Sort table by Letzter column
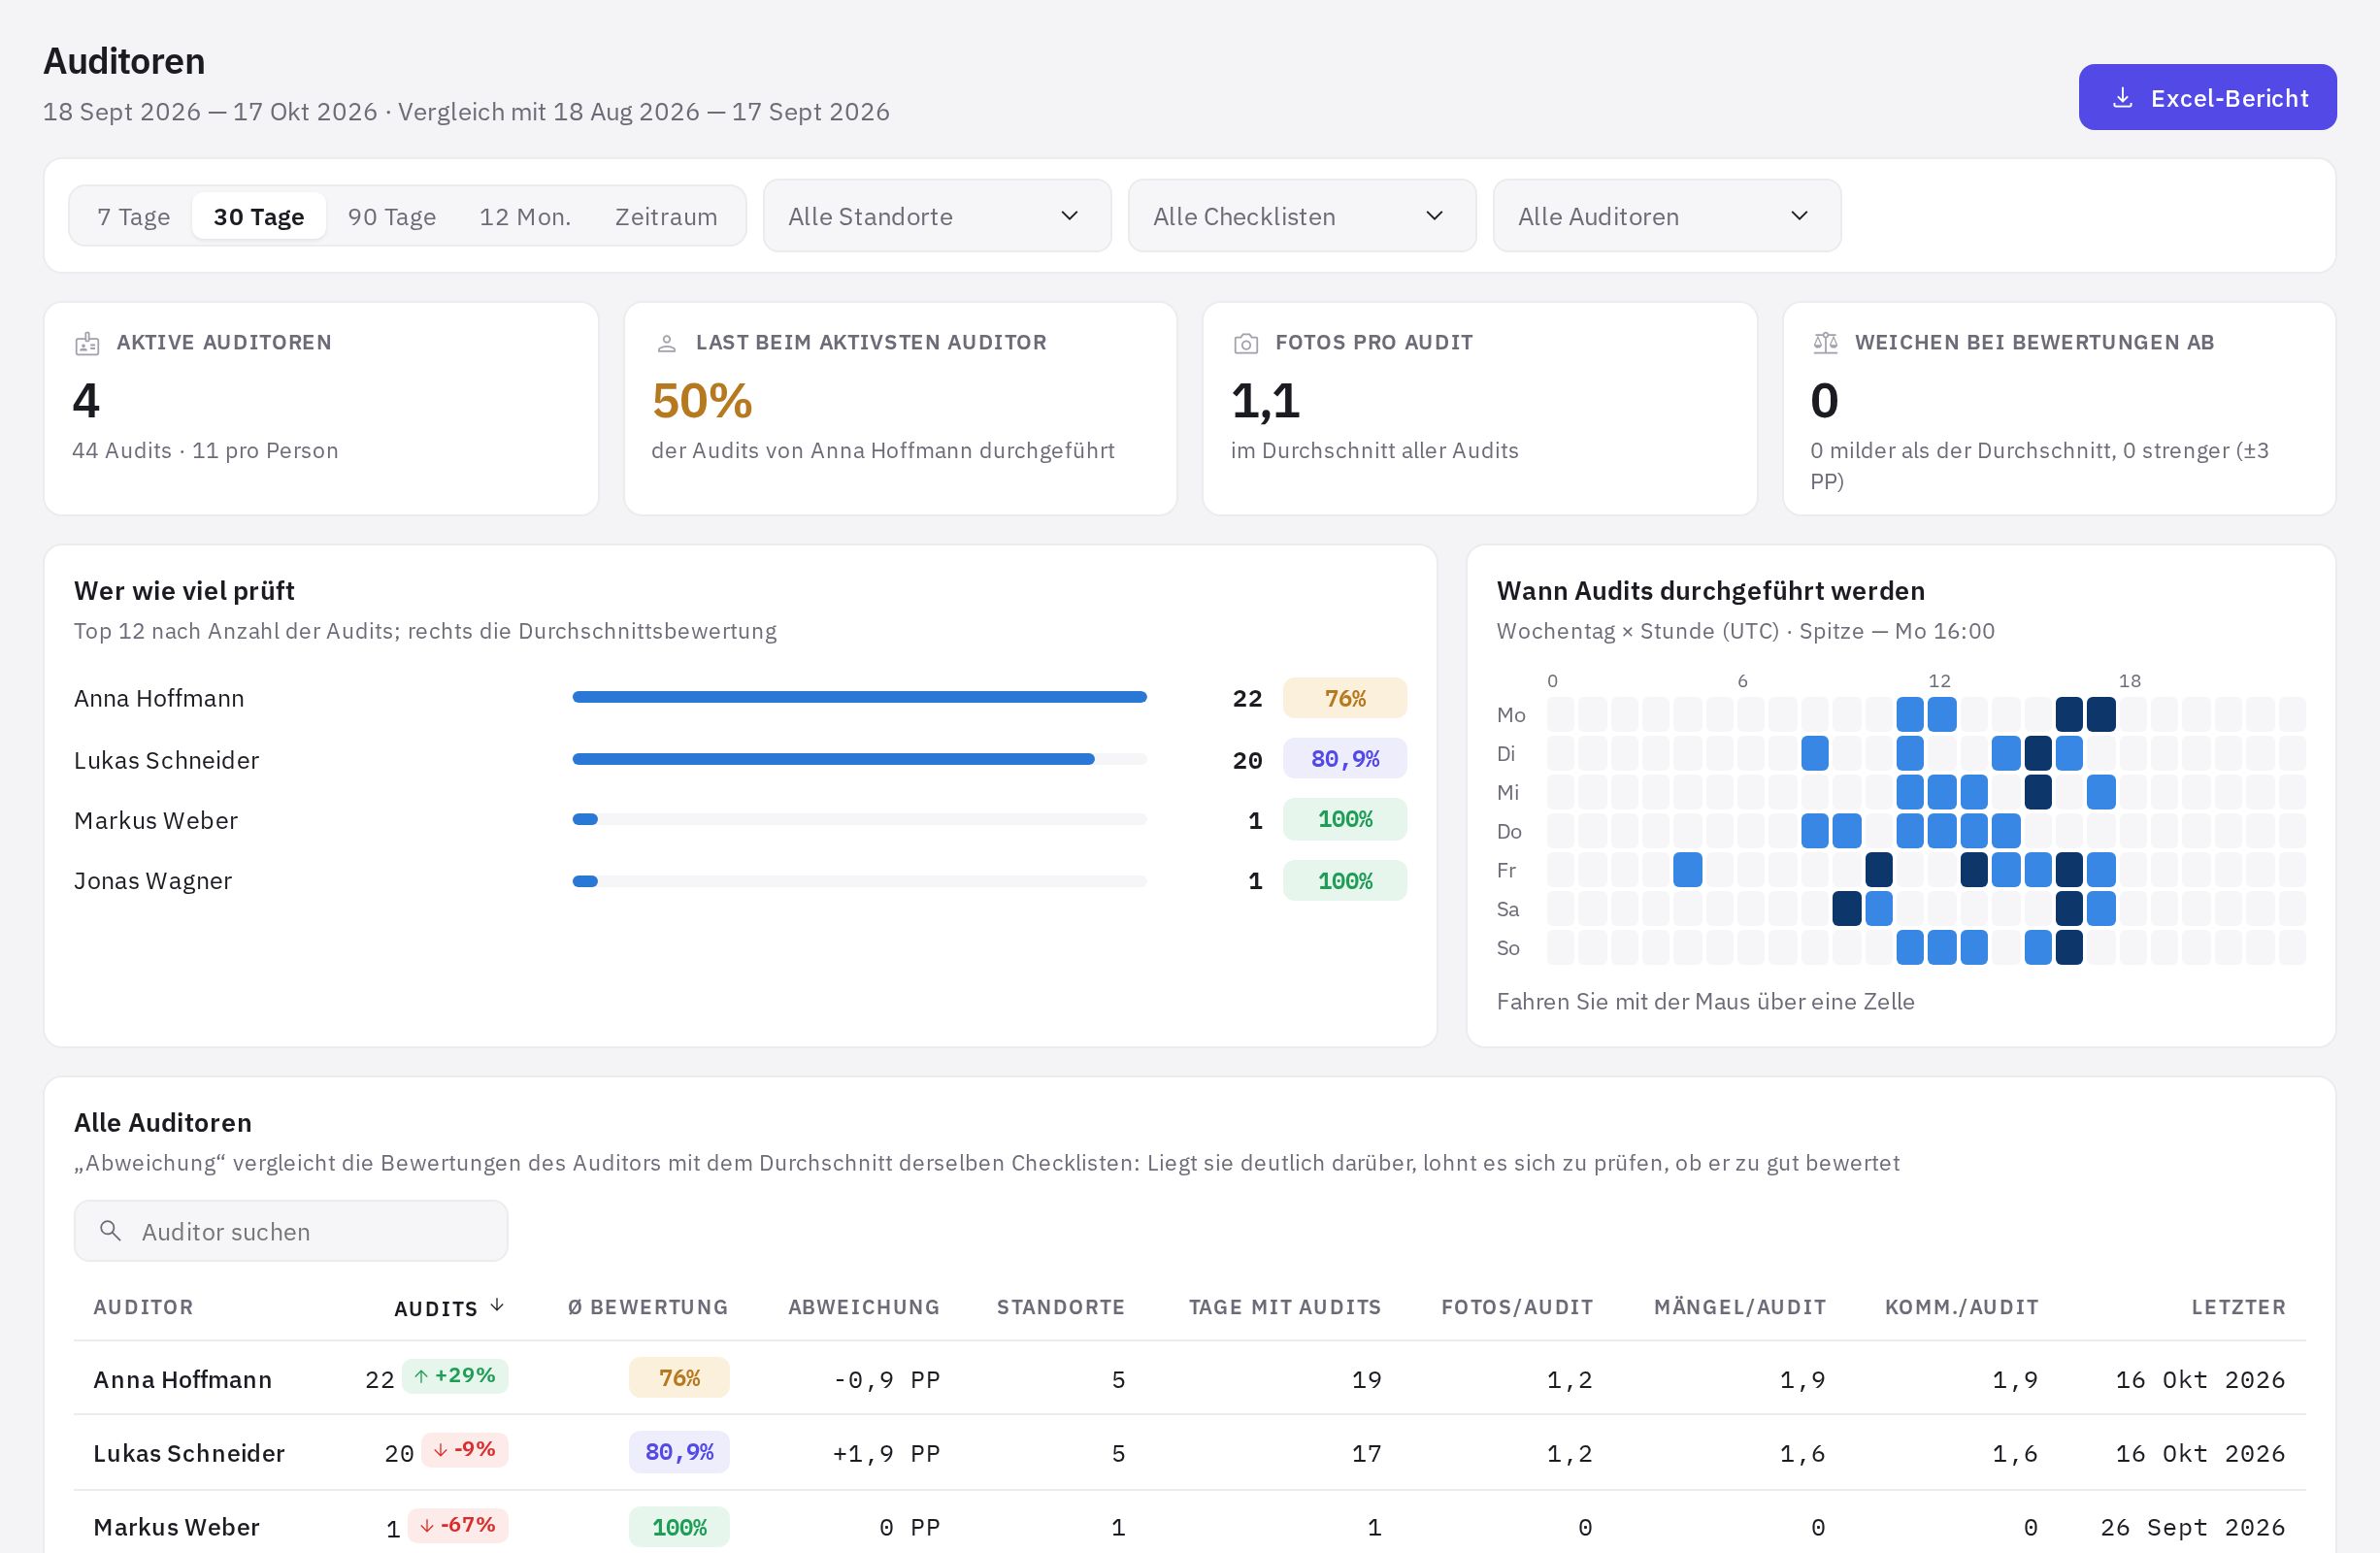Screen dimensions: 2380x1553 coord(2238,1307)
